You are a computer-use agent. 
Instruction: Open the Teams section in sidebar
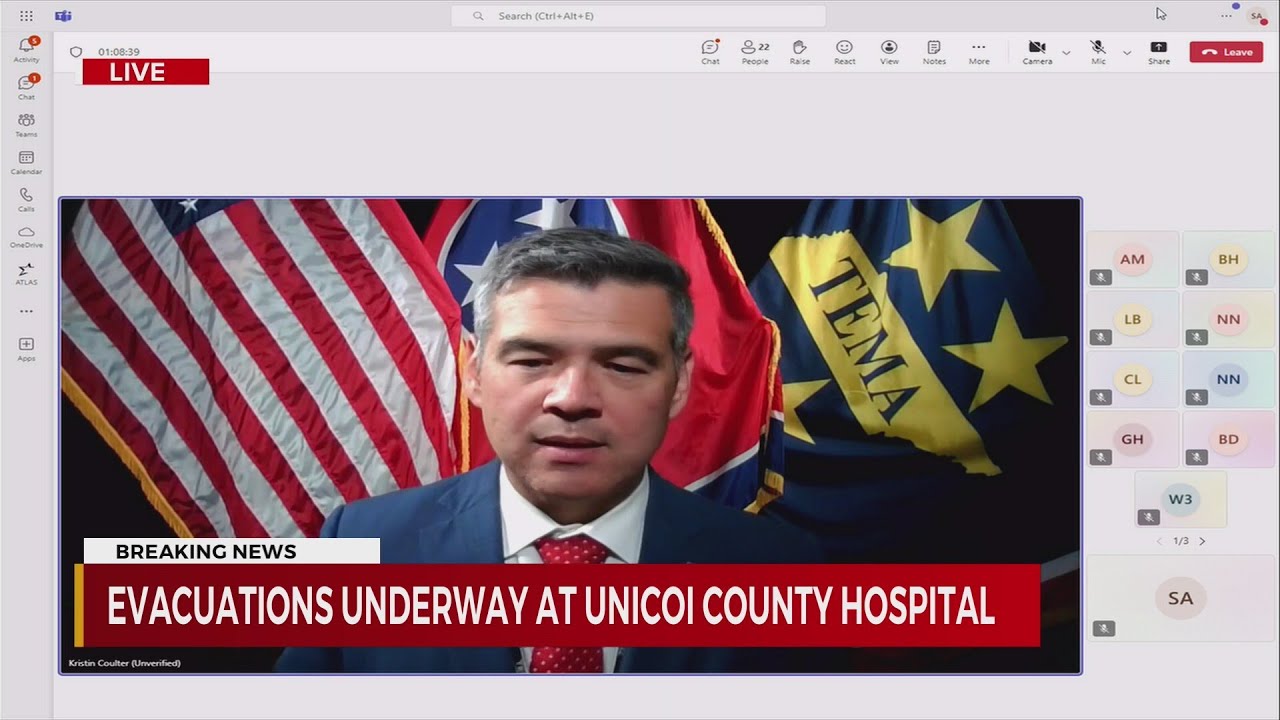coord(26,124)
